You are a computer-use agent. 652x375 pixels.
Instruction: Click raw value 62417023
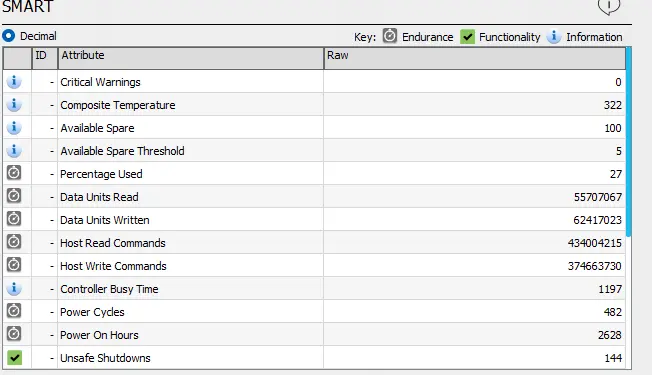(598, 220)
